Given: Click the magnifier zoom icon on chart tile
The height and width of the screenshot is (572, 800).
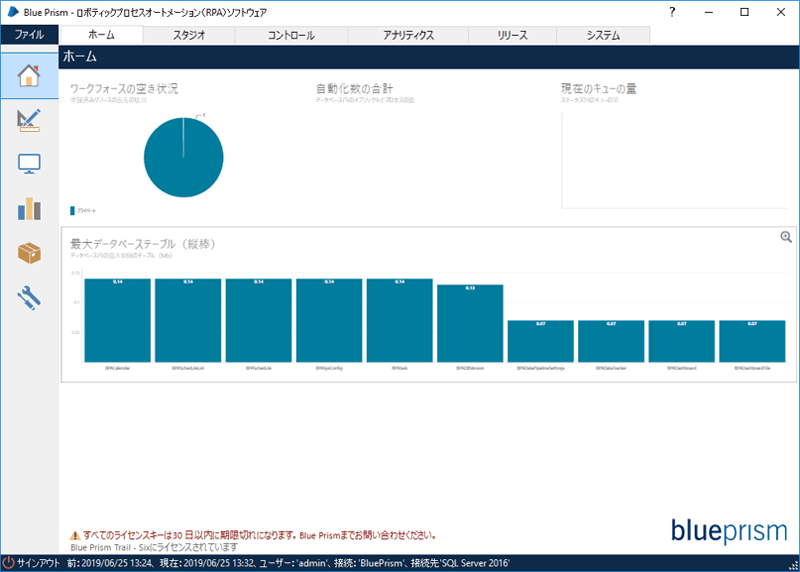Looking at the screenshot, I should [786, 237].
